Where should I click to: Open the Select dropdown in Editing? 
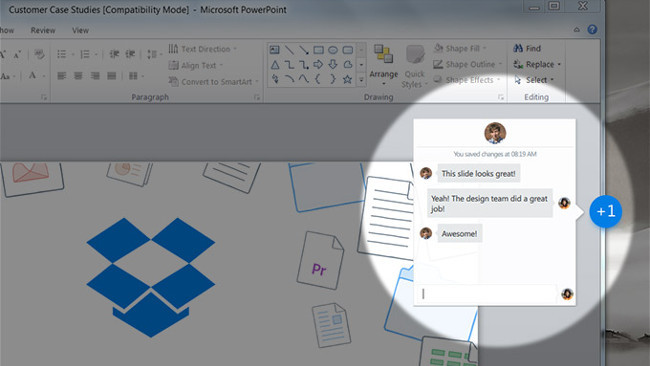534,80
